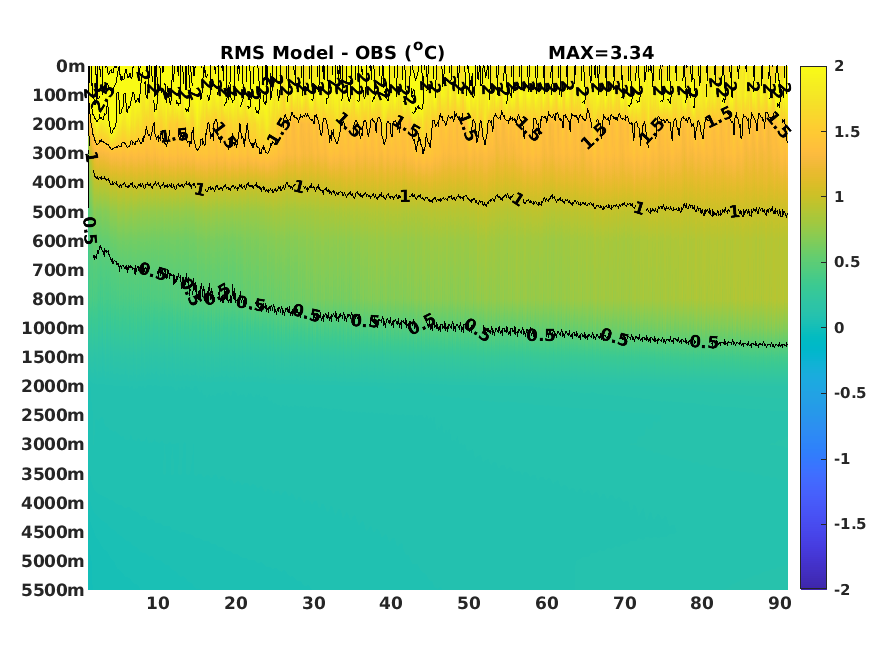
Task: Select the "2500m" depth axis label
Action: 53,416
